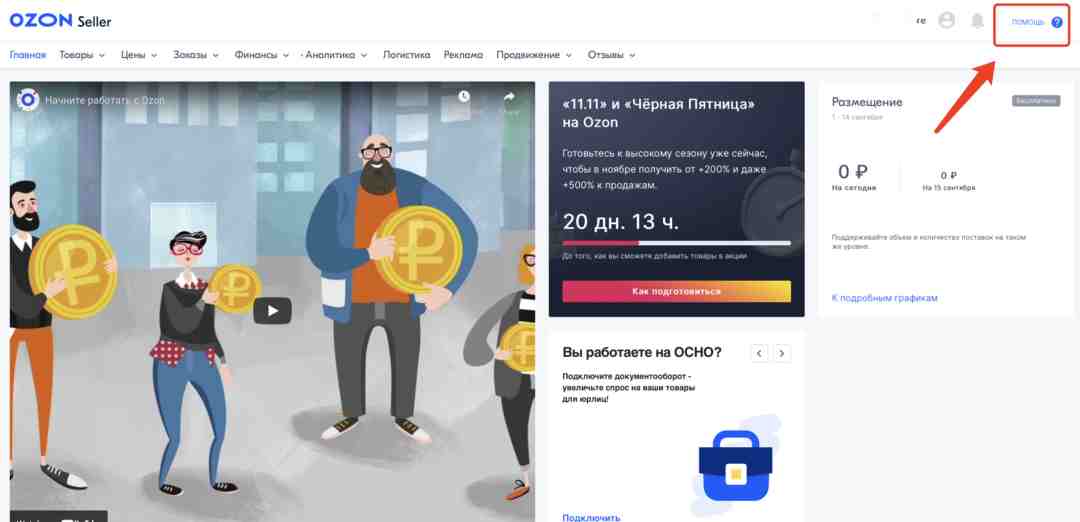Expand the Товары dropdown menu
This screenshot has width=1080, height=522.
[82, 55]
